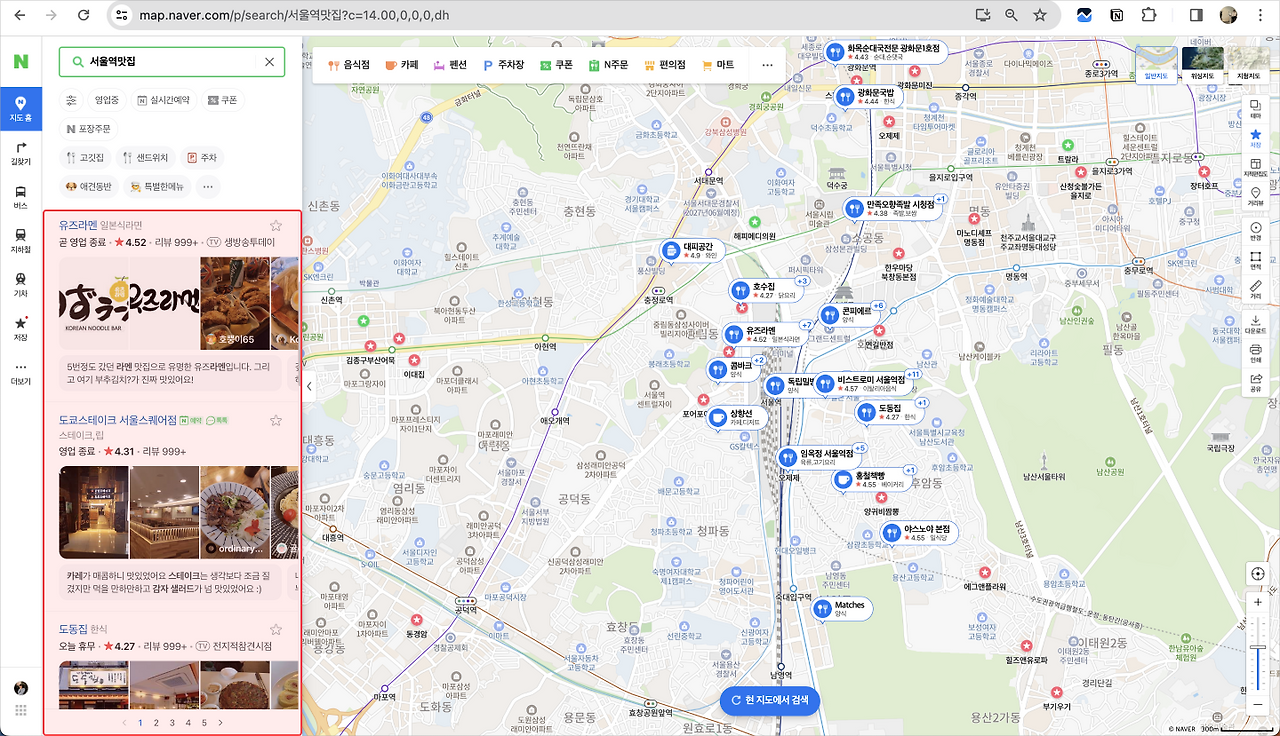Viewport: 1280px width, 736px height.
Task: Select the 거리 distance measuring tool
Action: point(1256,289)
